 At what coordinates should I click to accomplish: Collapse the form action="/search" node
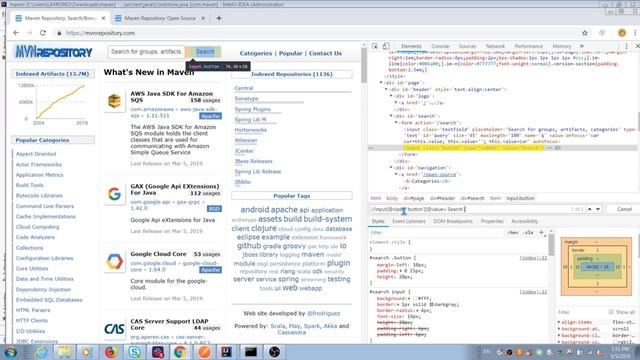pyautogui.click(x=396, y=123)
